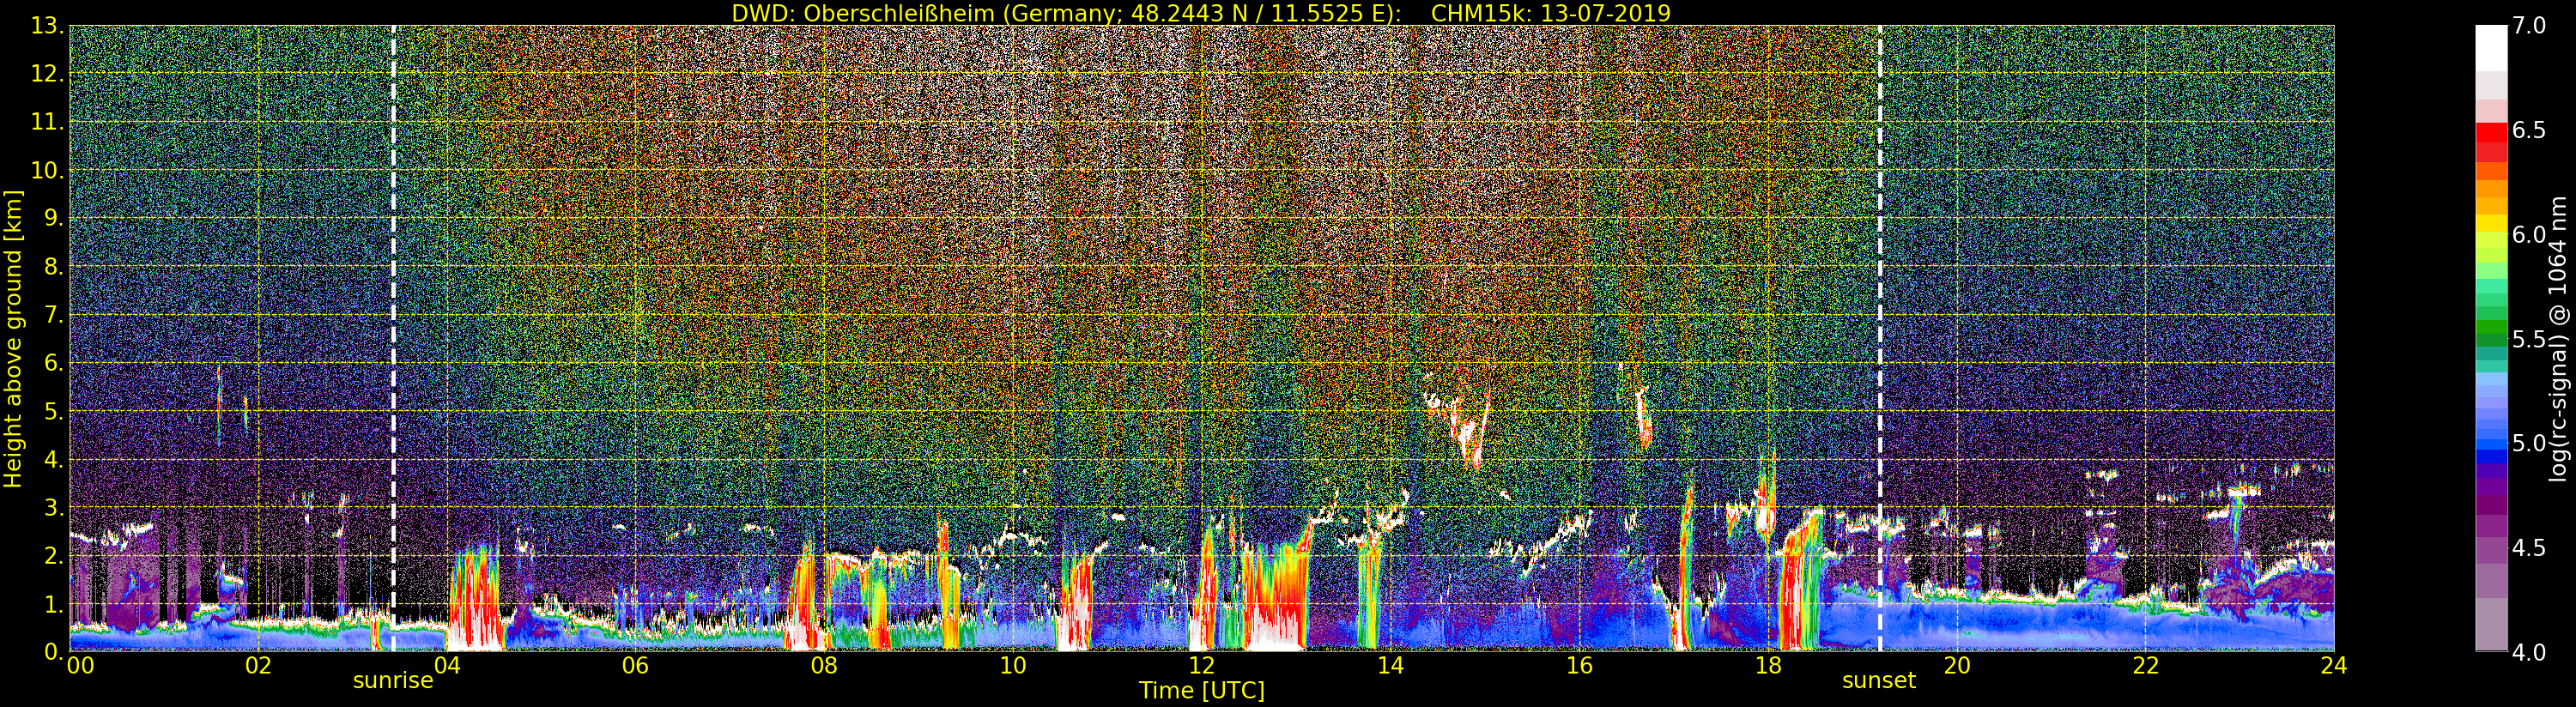Click the "sunrise" label below the time axis
Screen dimensions: 2576x707
[x=392, y=681]
